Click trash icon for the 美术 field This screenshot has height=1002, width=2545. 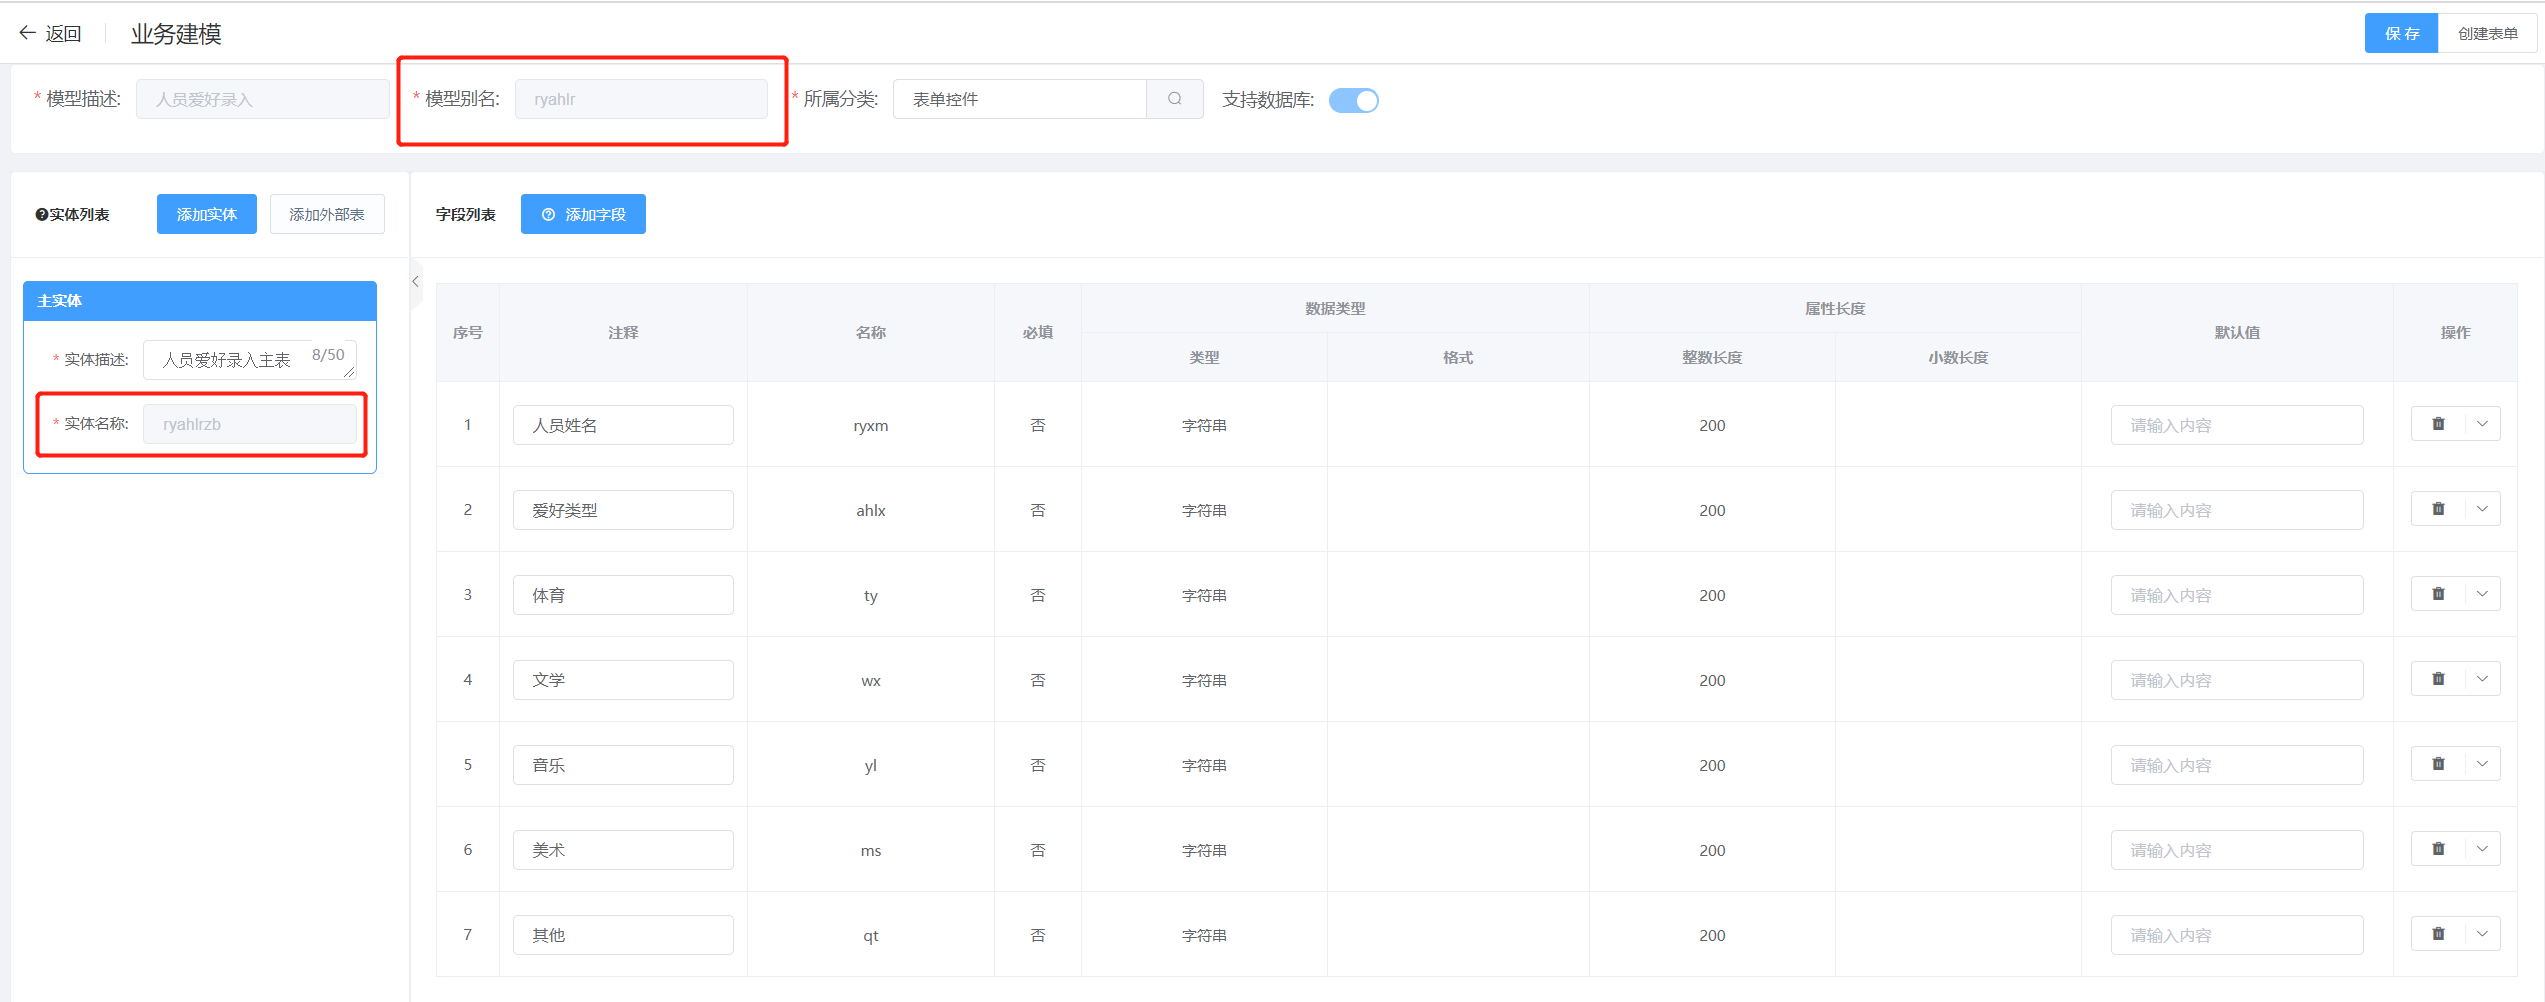(x=2438, y=849)
